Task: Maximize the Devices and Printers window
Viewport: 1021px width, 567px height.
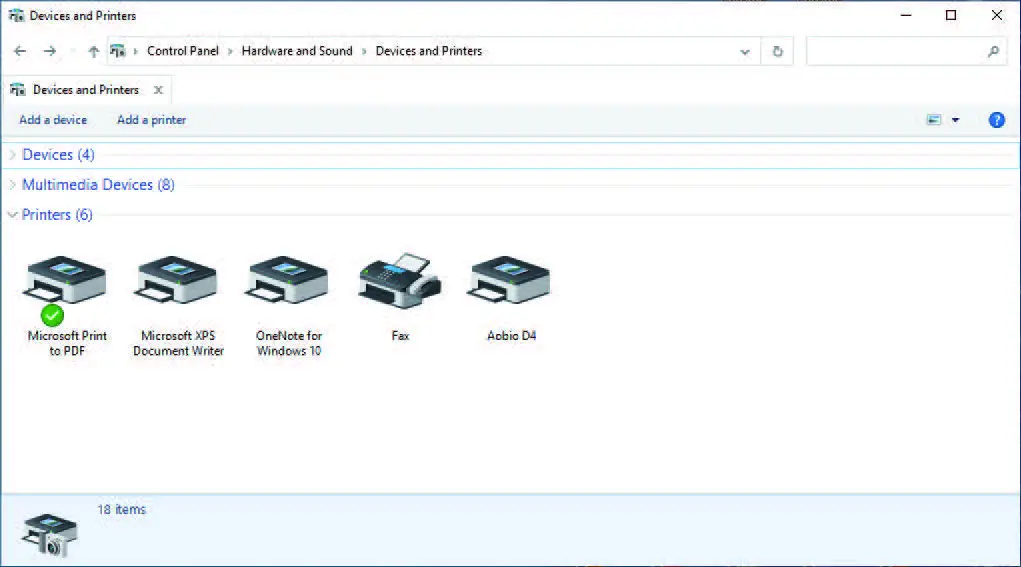Action: 951,15
